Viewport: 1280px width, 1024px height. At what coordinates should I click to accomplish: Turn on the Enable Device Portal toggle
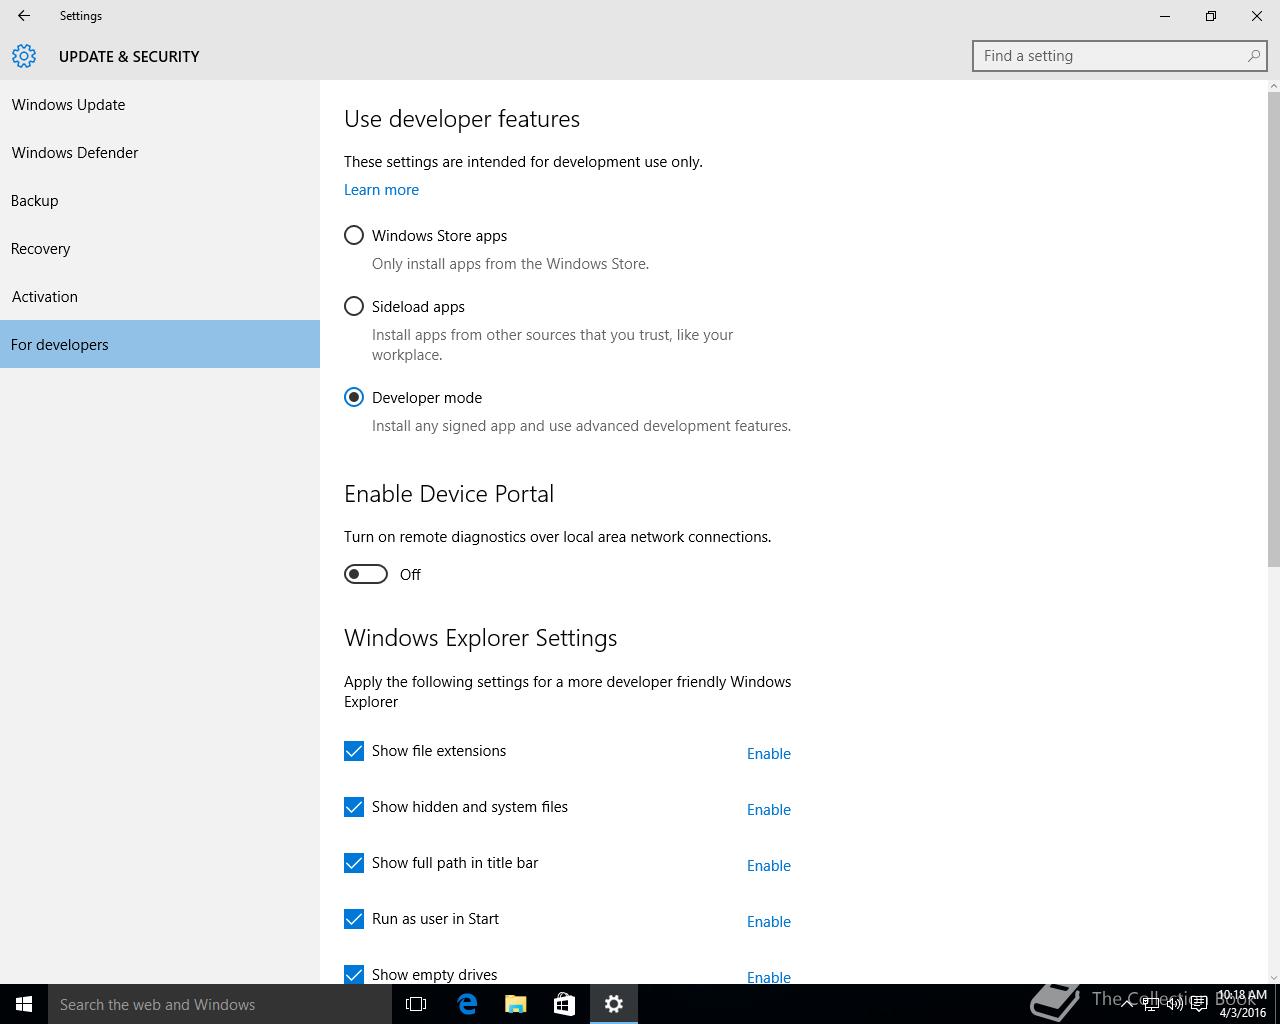click(366, 574)
